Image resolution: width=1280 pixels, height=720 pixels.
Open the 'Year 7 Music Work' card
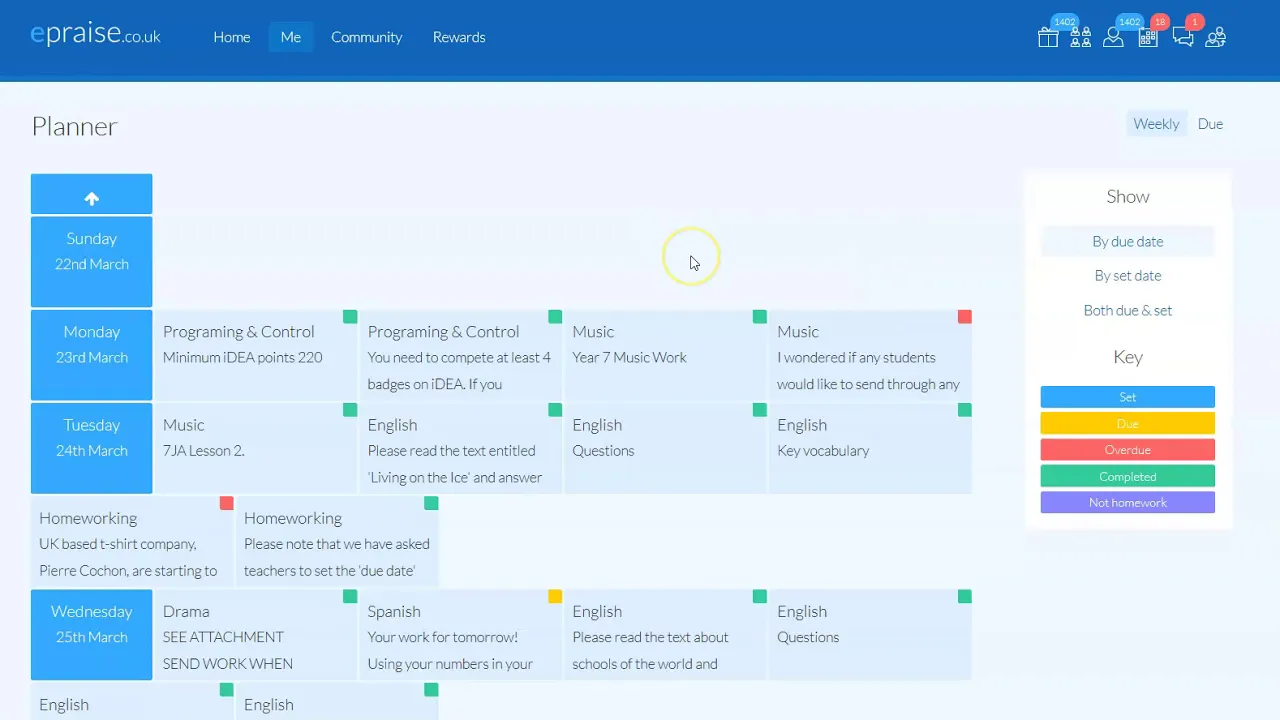tap(666, 355)
